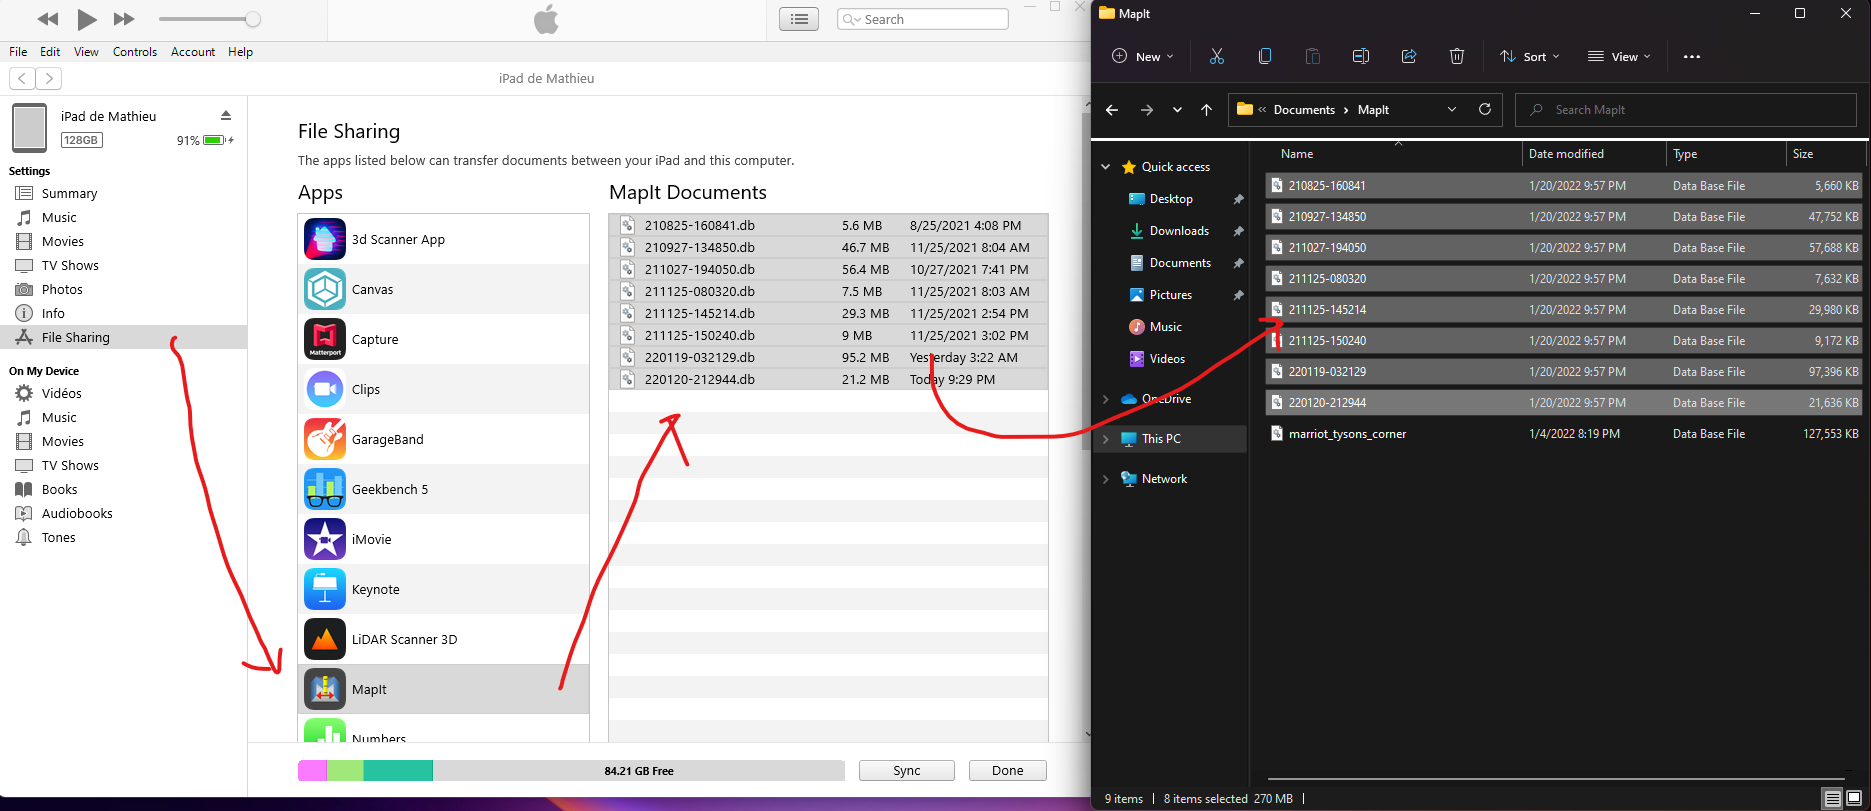Expand the This PC tree node

pyautogui.click(x=1105, y=439)
